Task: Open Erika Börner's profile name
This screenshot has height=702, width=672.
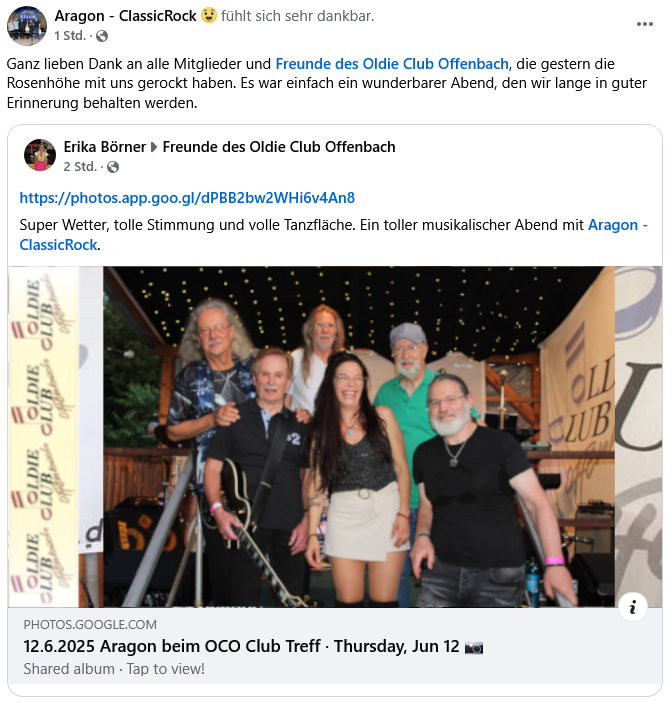Action: 105,147
